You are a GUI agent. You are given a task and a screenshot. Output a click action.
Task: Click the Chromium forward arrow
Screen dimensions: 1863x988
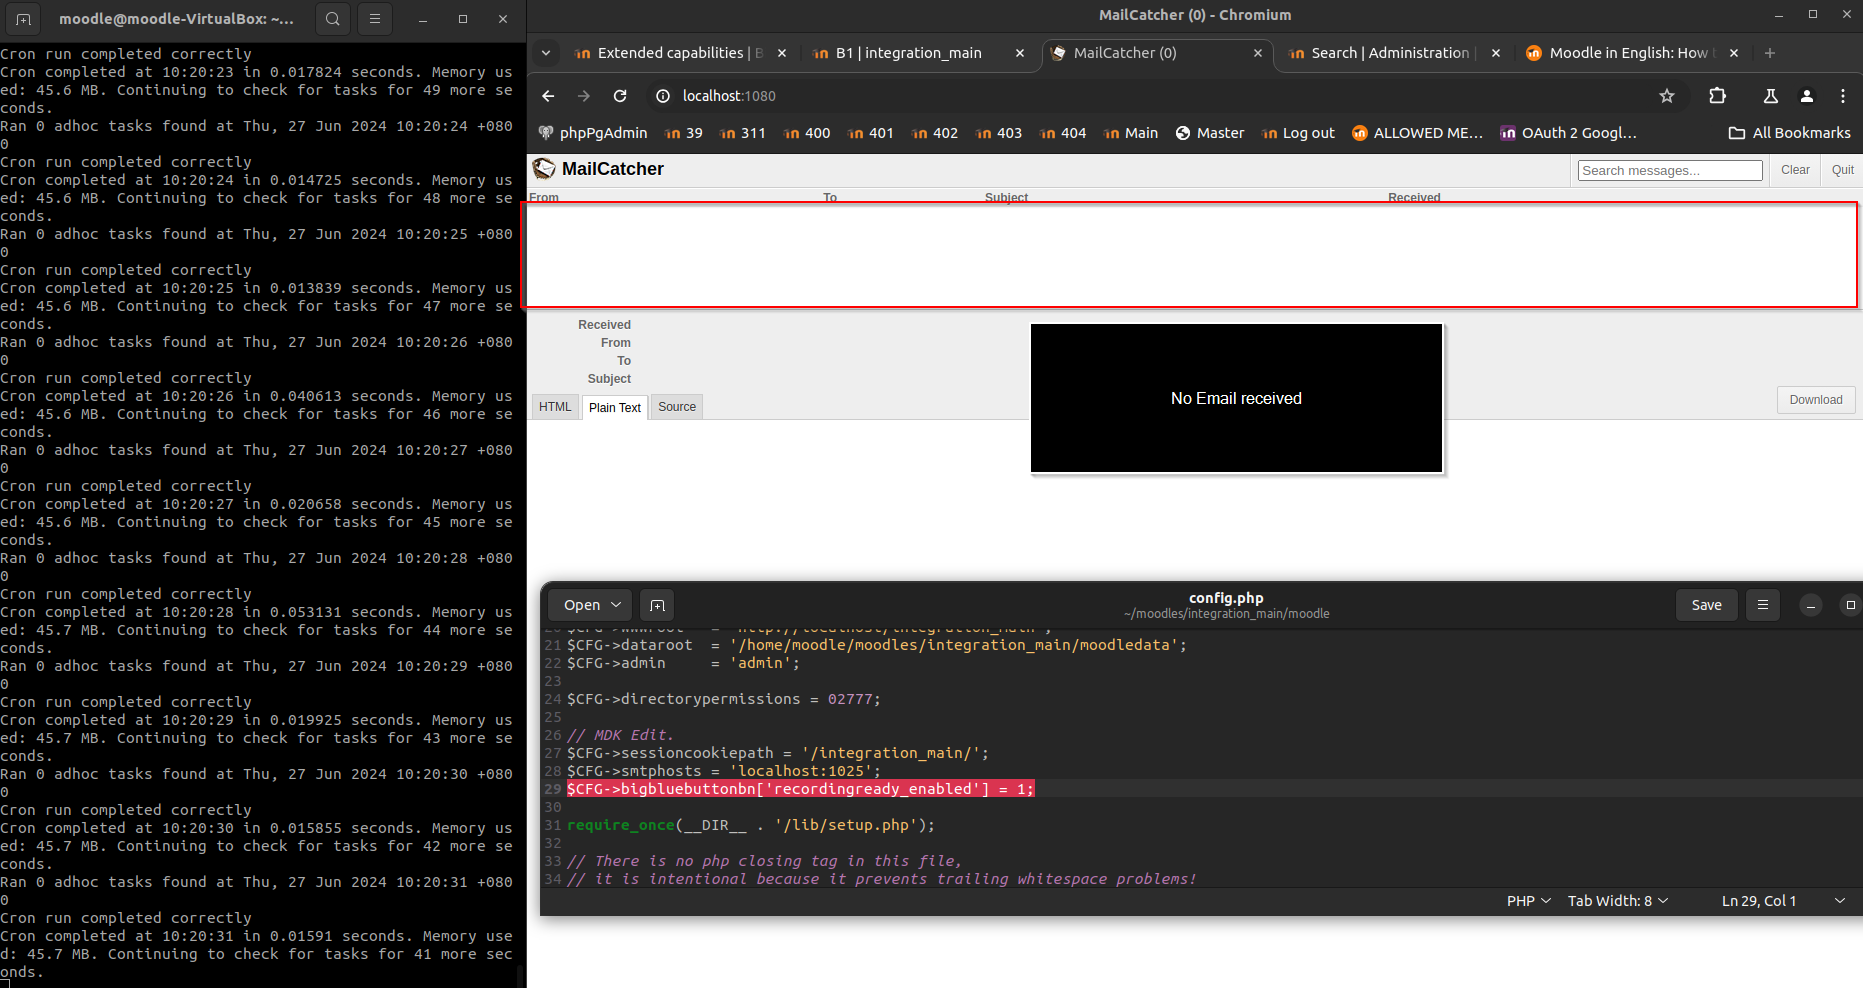584,96
